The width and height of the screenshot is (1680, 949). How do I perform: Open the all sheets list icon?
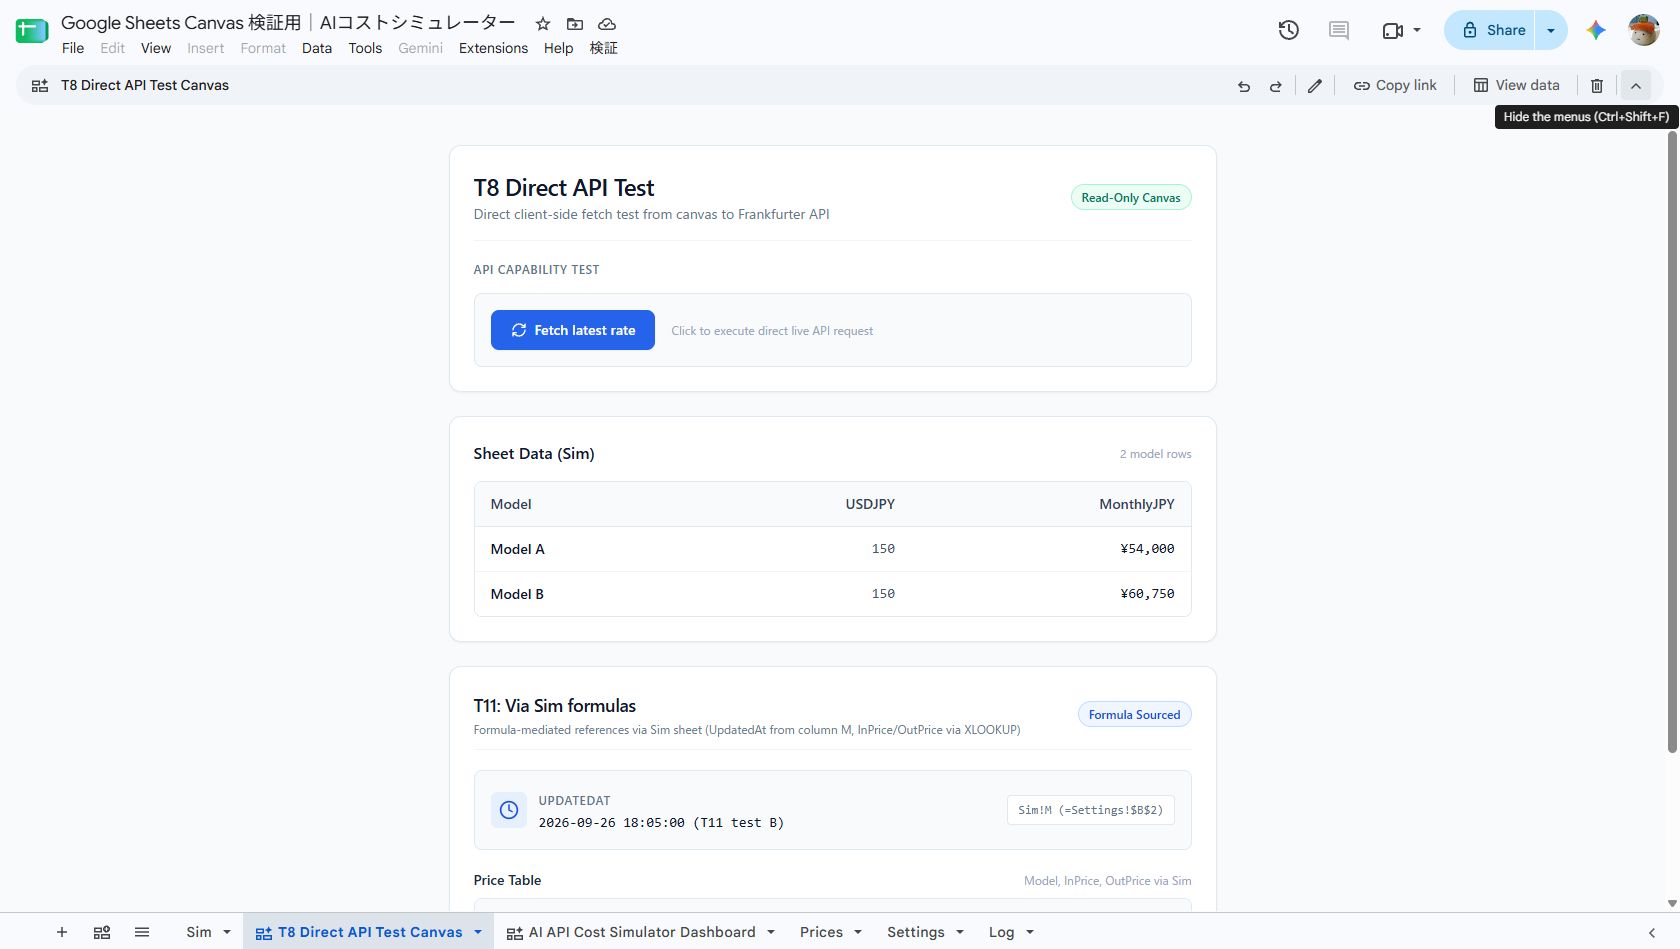click(x=142, y=932)
